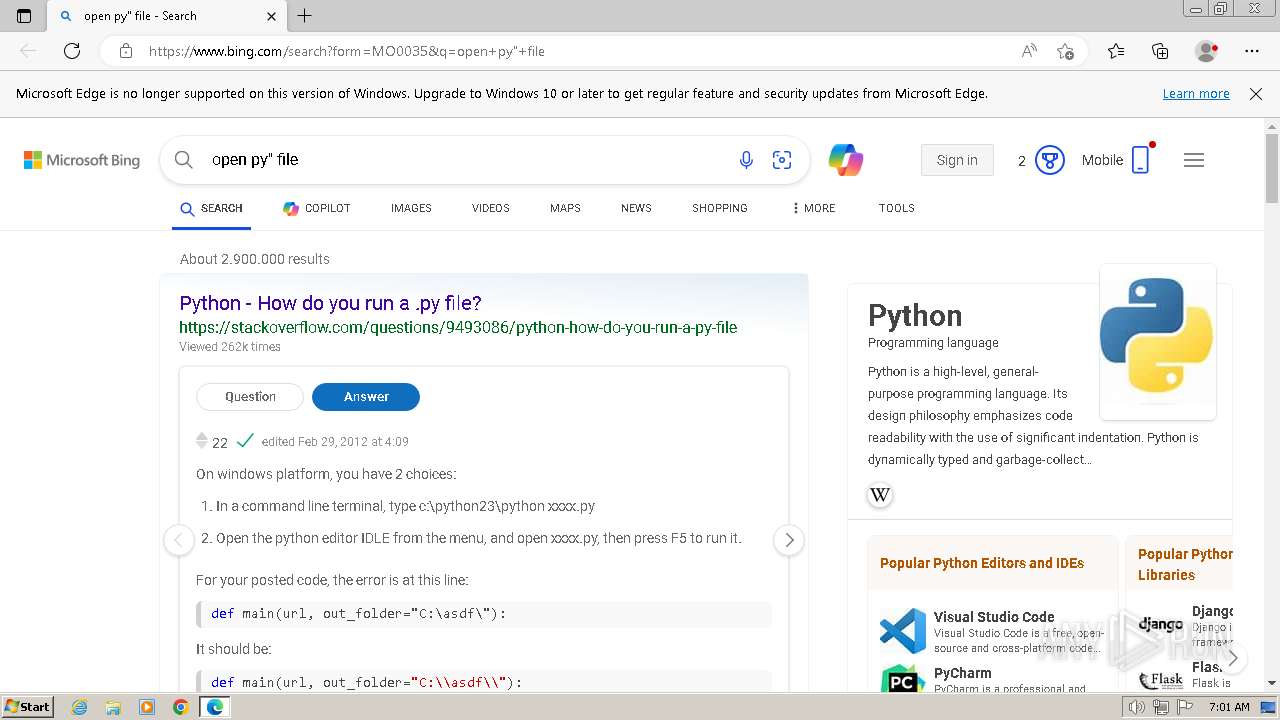Open the tab actions menu icon
The width and height of the screenshot is (1280, 720).
click(x=24, y=16)
